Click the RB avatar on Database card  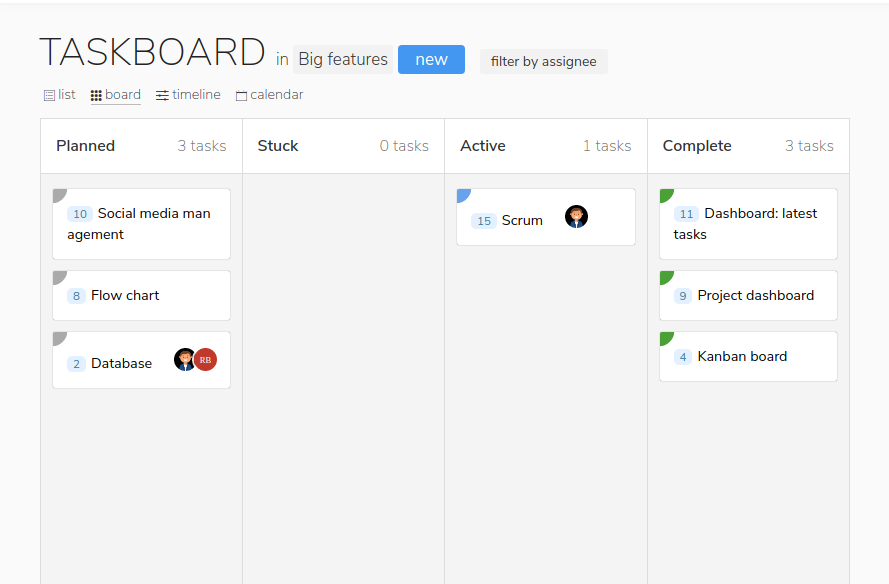click(x=206, y=359)
